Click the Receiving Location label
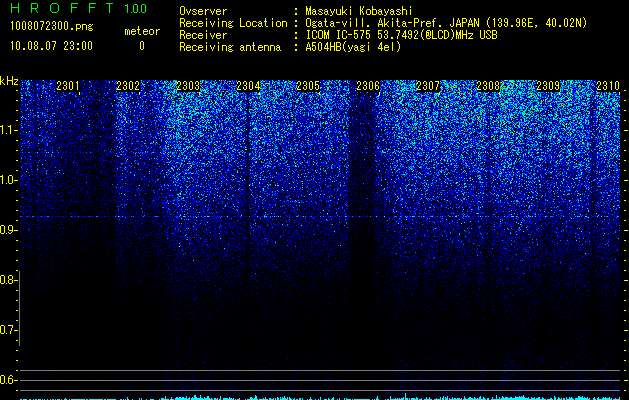The width and height of the screenshot is (629, 400). (233, 23)
